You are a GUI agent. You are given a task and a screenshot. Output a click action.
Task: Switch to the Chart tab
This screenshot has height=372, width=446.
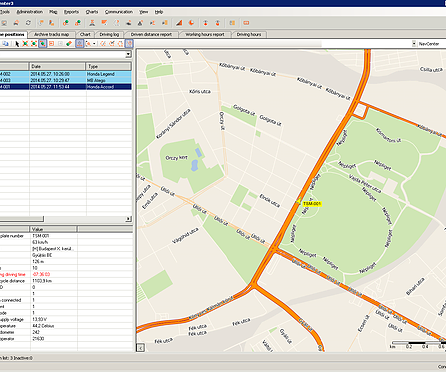[x=85, y=34]
